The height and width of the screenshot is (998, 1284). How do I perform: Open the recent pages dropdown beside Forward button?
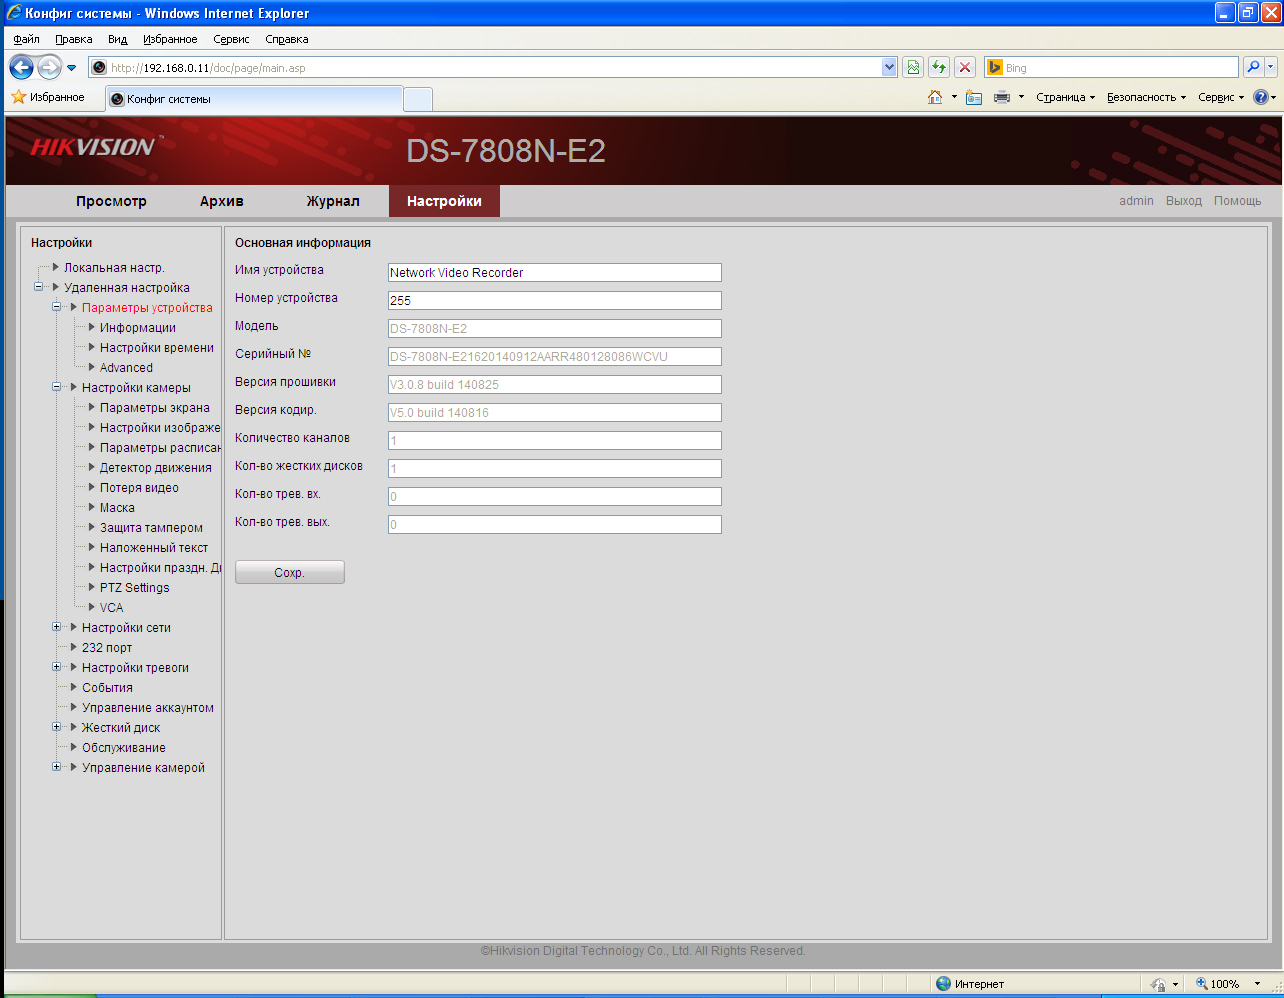[x=72, y=68]
